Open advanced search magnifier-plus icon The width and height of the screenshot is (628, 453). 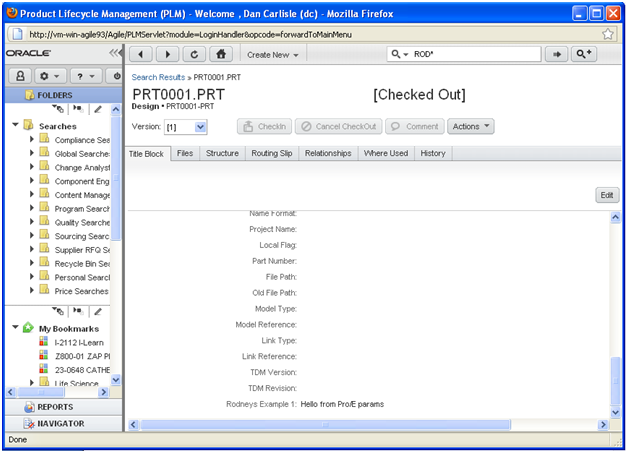point(583,54)
